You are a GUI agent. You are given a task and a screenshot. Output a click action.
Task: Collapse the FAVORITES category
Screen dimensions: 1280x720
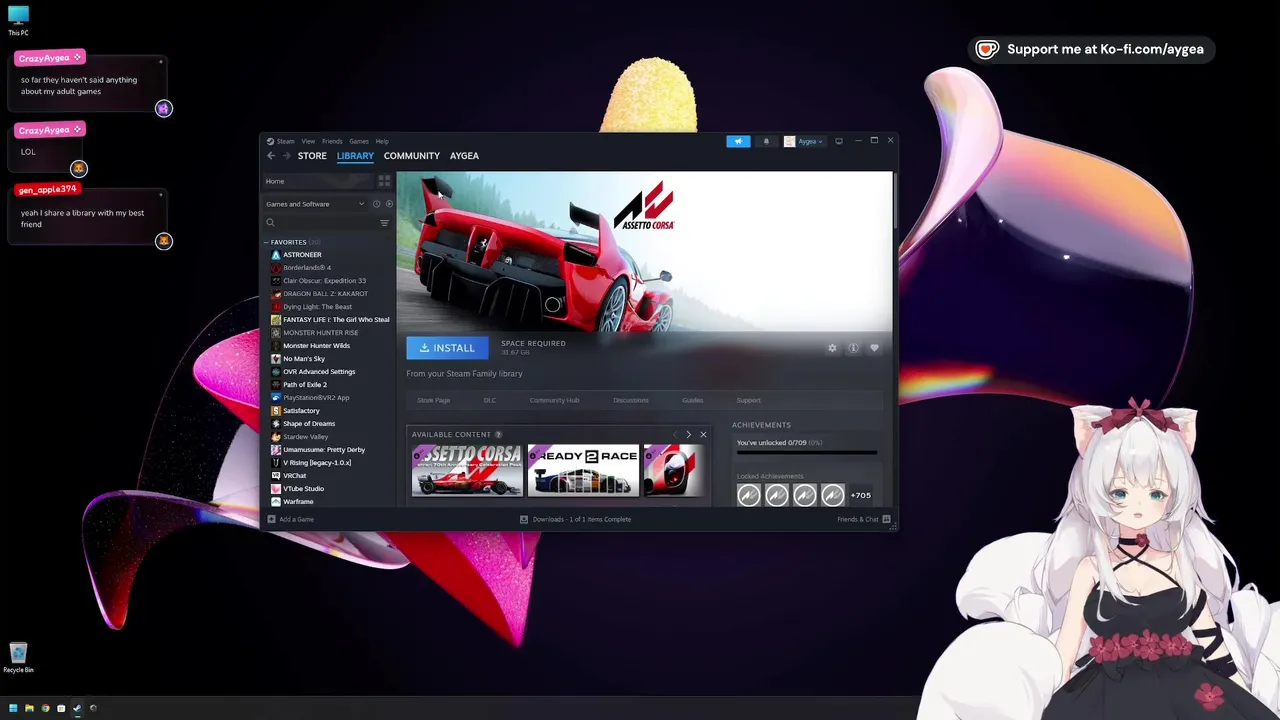[266, 242]
